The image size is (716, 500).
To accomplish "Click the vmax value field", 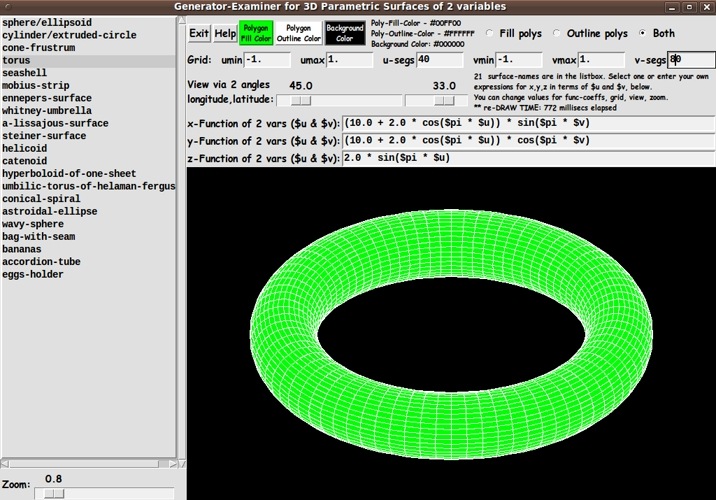I will coord(601,60).
